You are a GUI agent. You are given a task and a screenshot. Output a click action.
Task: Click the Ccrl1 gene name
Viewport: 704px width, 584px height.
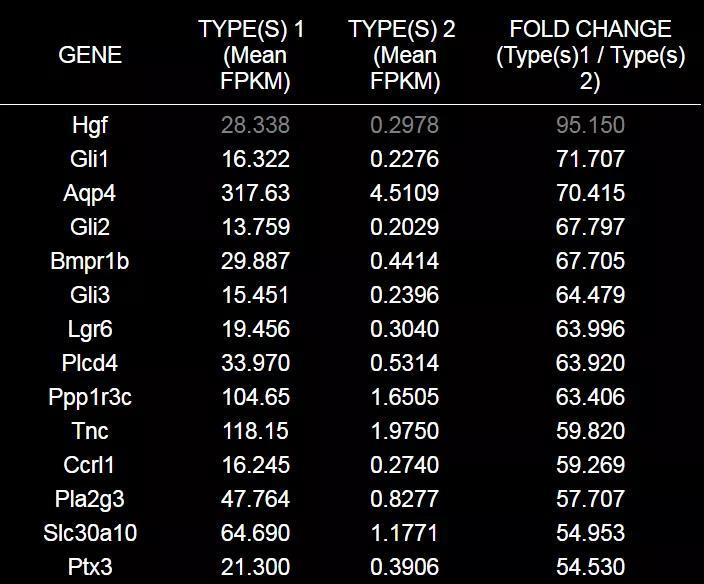pos(90,465)
